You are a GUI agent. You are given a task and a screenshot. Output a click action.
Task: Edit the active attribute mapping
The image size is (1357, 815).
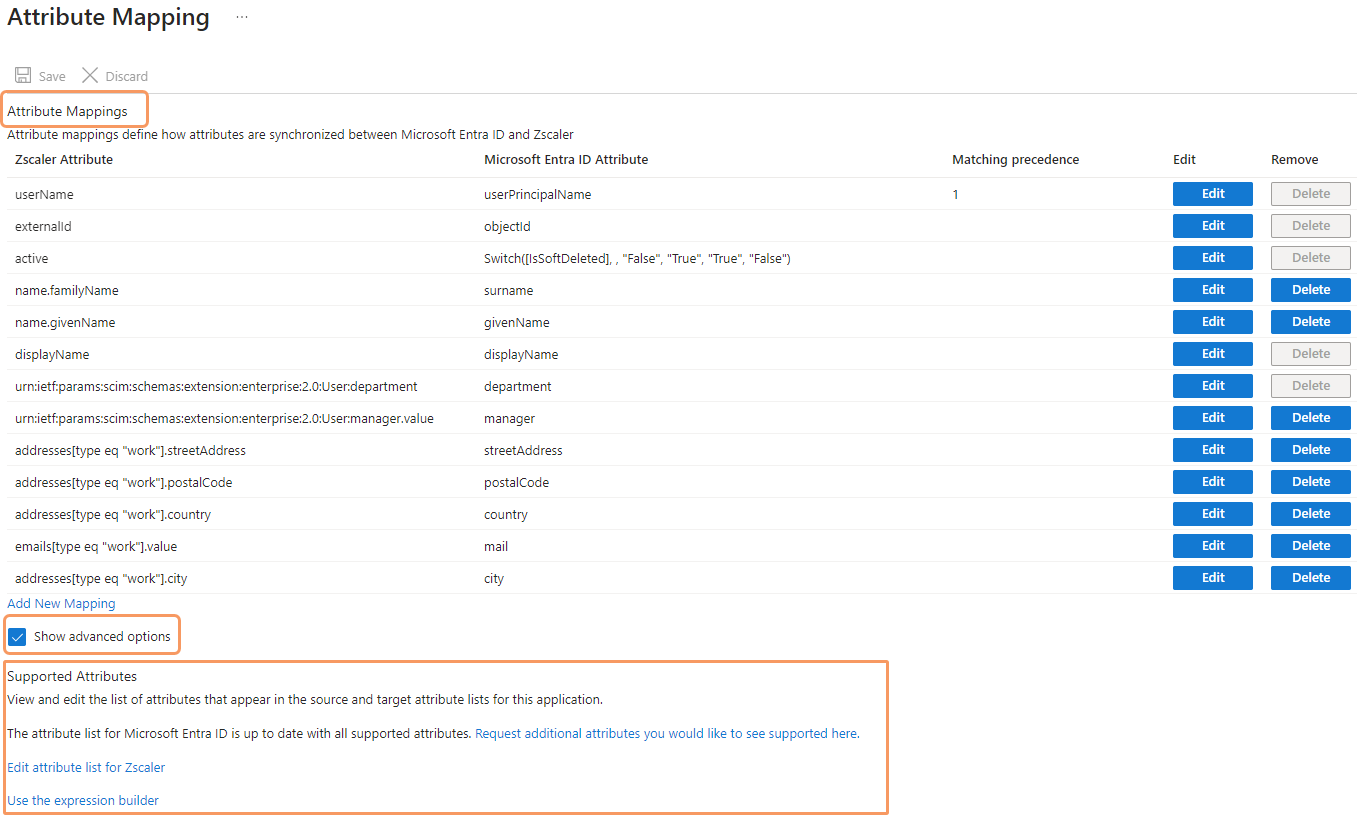pyautogui.click(x=1212, y=258)
